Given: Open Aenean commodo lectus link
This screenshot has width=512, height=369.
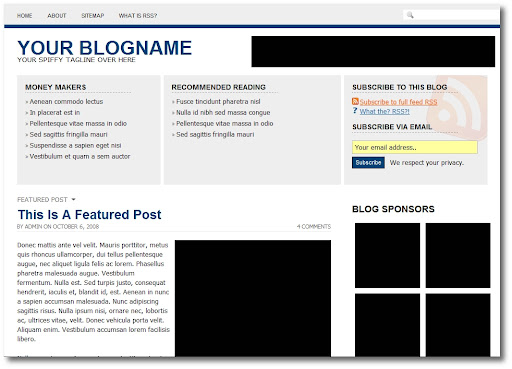Looking at the screenshot, I should click(x=66, y=101).
